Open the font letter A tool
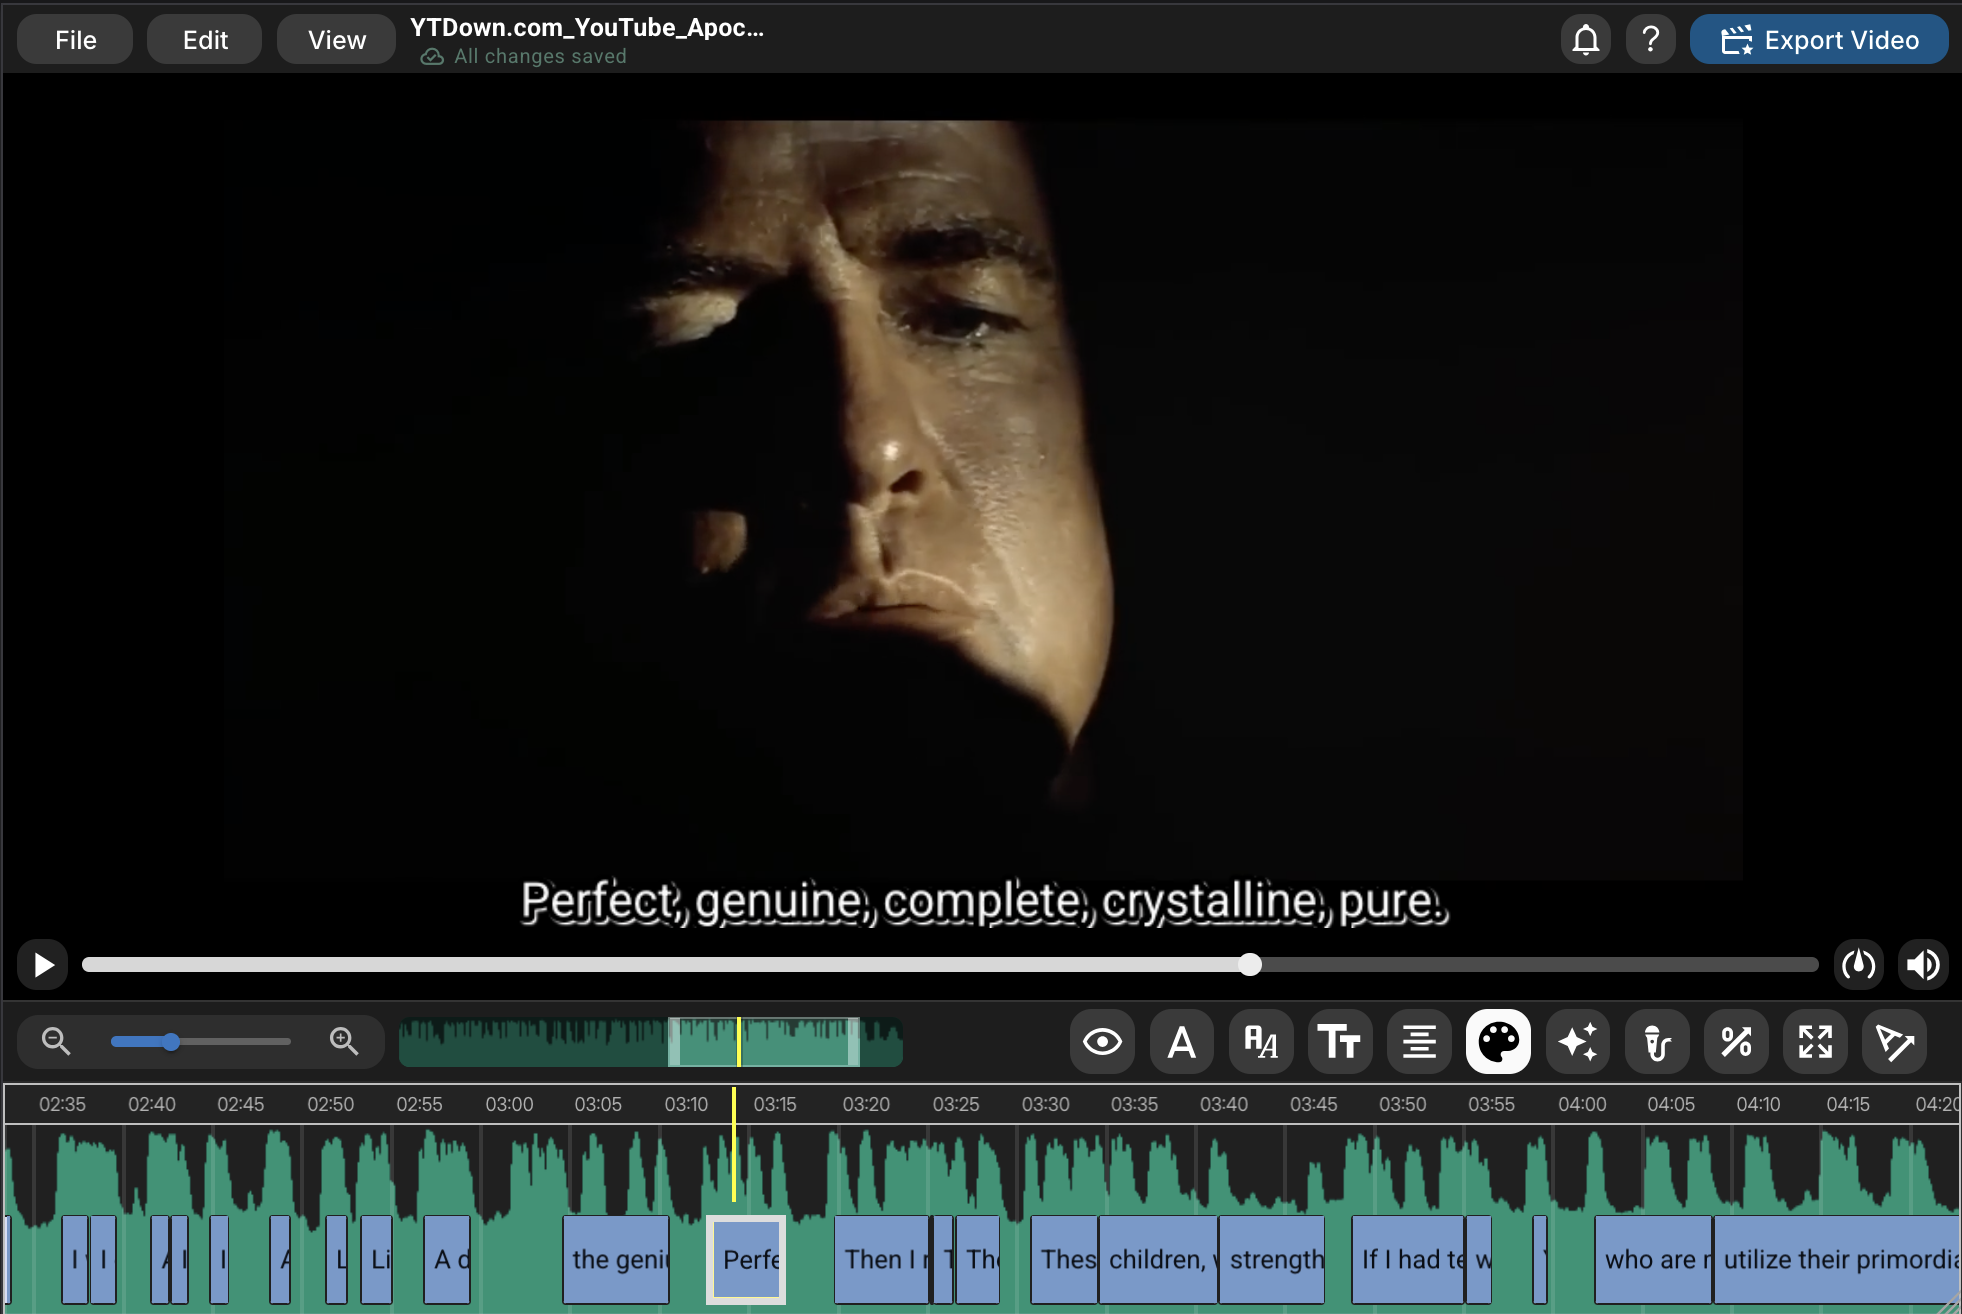This screenshot has width=1962, height=1314. (x=1182, y=1042)
